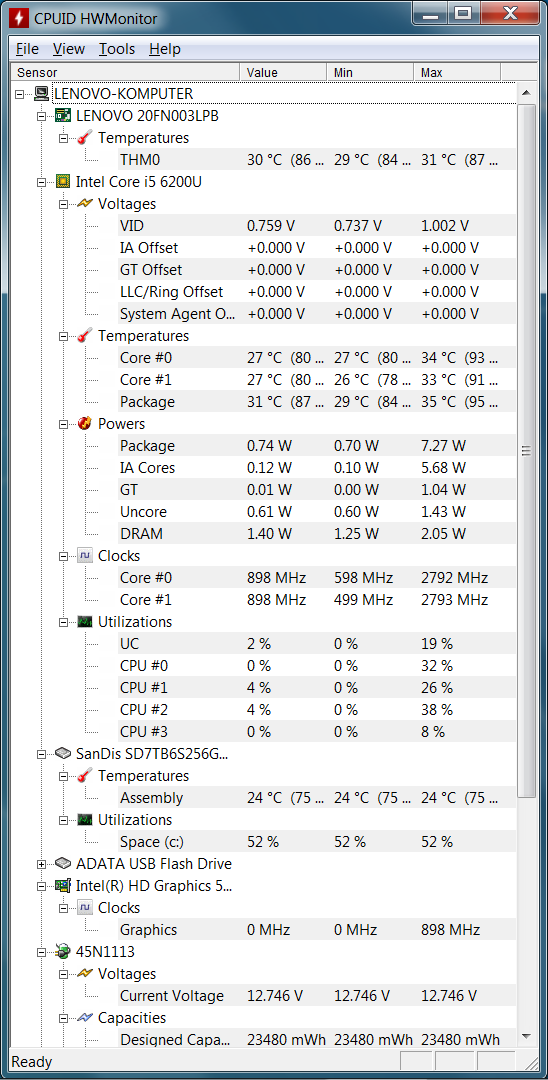Click the Max column header
Image resolution: width=548 pixels, height=1080 pixels.
pos(457,72)
